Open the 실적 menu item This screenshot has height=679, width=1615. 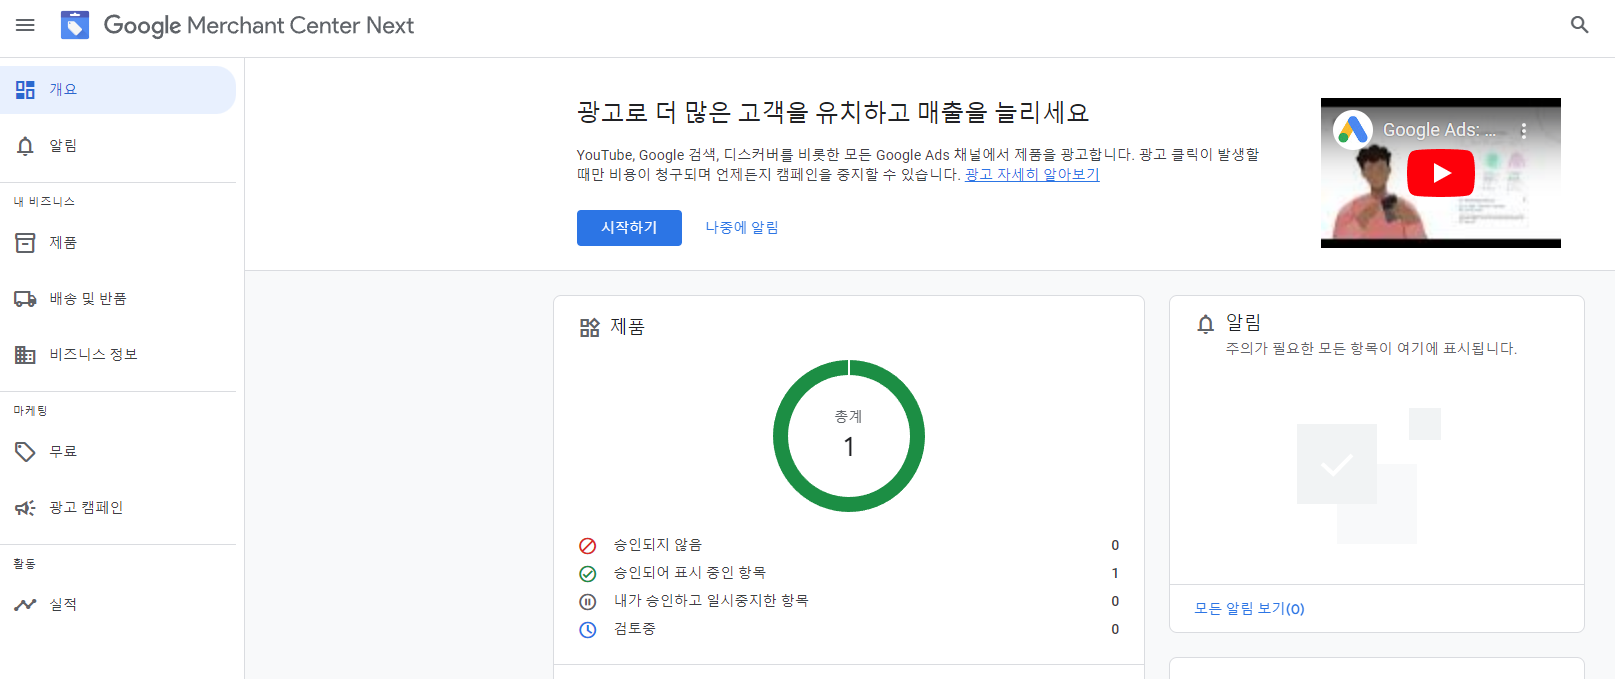pos(118,605)
